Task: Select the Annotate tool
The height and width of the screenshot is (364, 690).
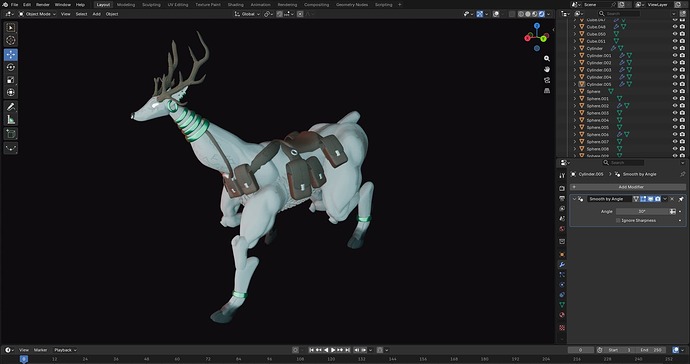Action: click(11, 107)
